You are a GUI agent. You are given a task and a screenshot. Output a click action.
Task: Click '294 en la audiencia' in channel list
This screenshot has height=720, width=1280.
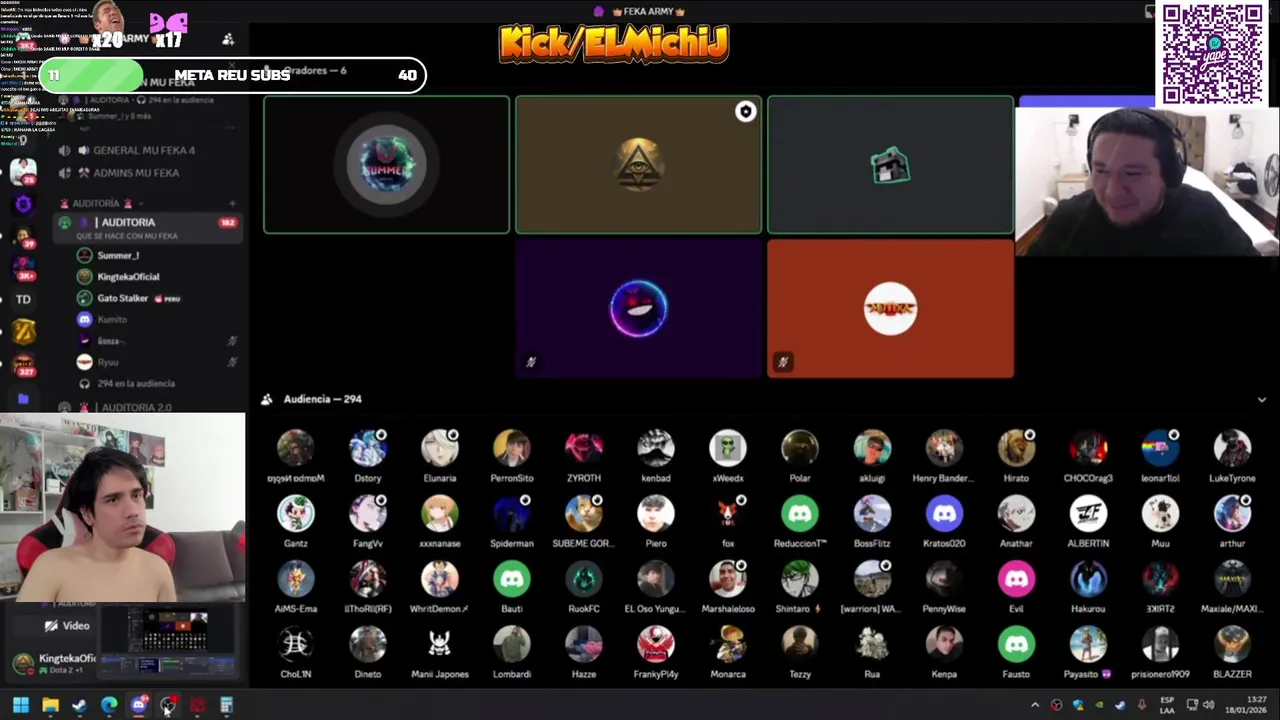[136, 383]
